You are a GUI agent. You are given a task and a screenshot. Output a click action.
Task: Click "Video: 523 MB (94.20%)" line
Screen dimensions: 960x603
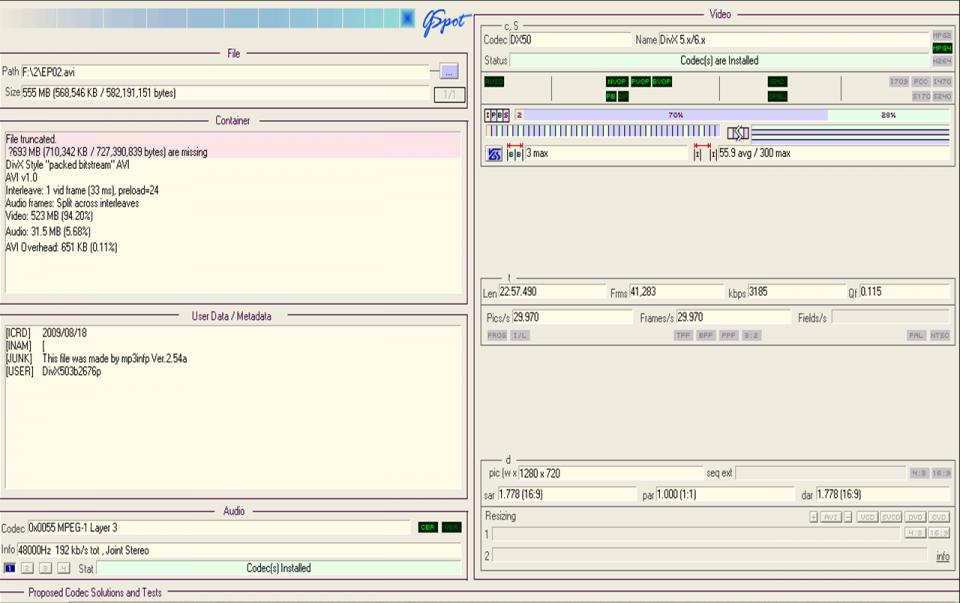tap(49, 216)
